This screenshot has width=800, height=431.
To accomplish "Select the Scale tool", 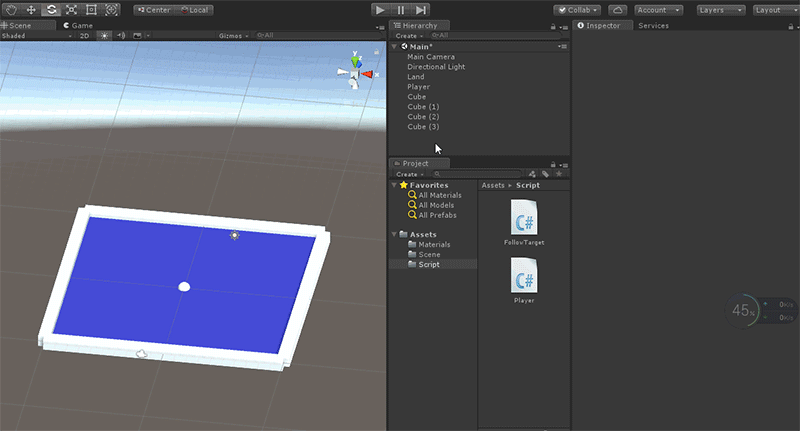I will pyautogui.click(x=71, y=10).
